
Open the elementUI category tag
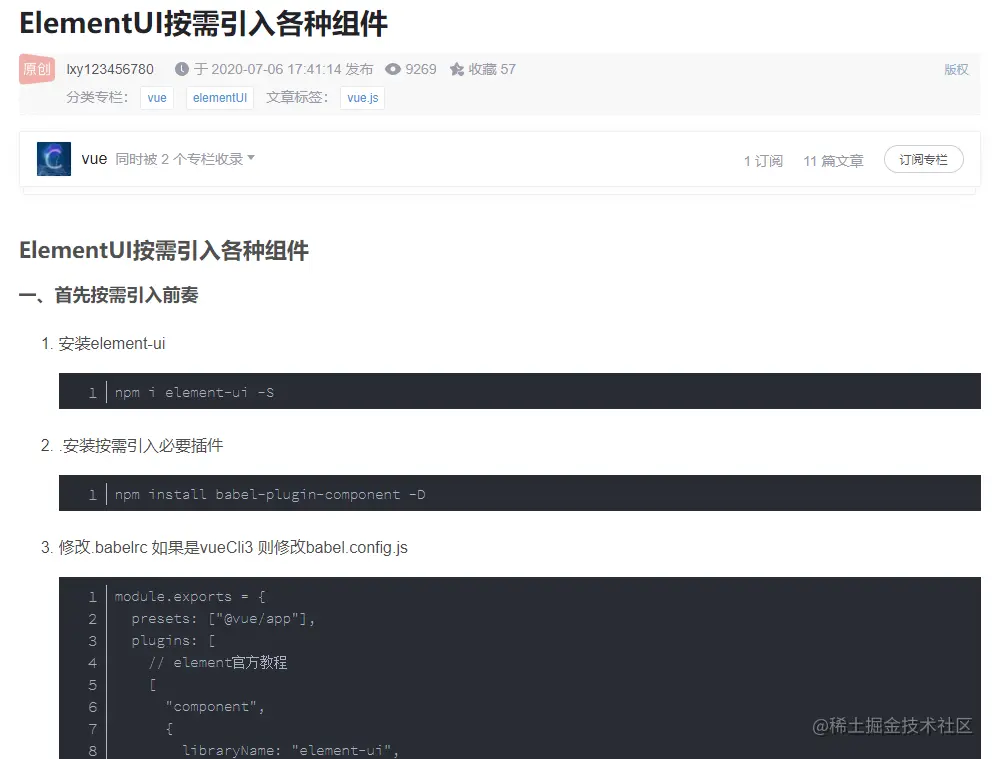220,98
